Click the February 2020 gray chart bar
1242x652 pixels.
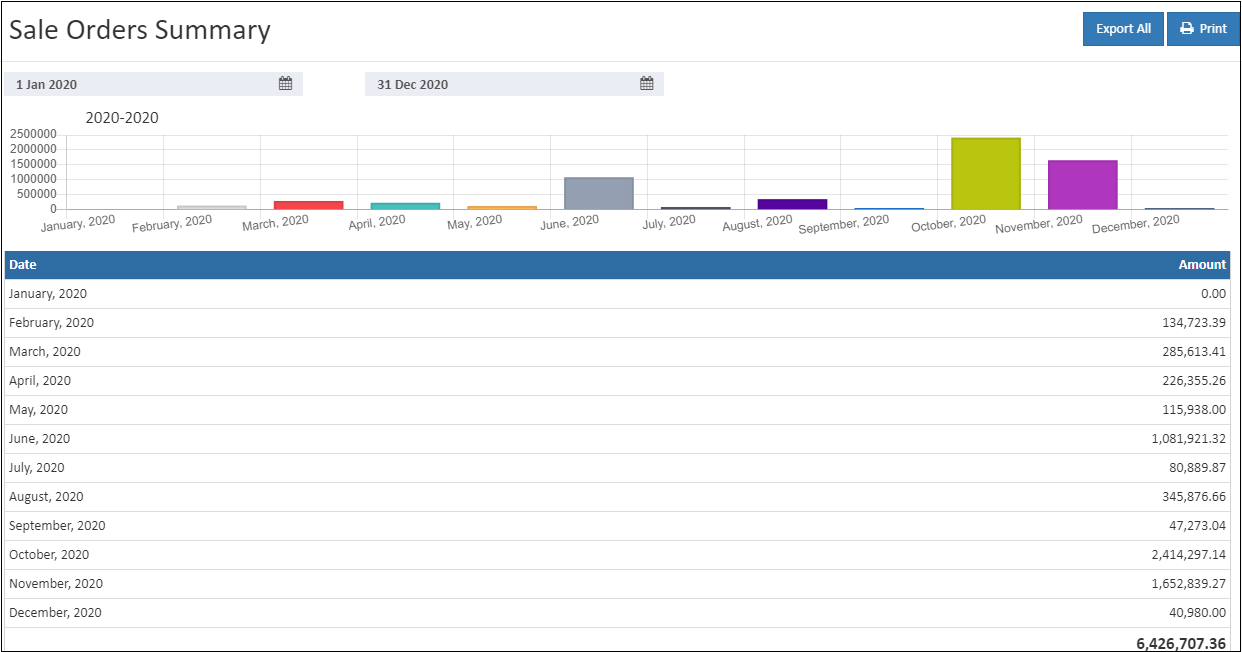(x=212, y=207)
